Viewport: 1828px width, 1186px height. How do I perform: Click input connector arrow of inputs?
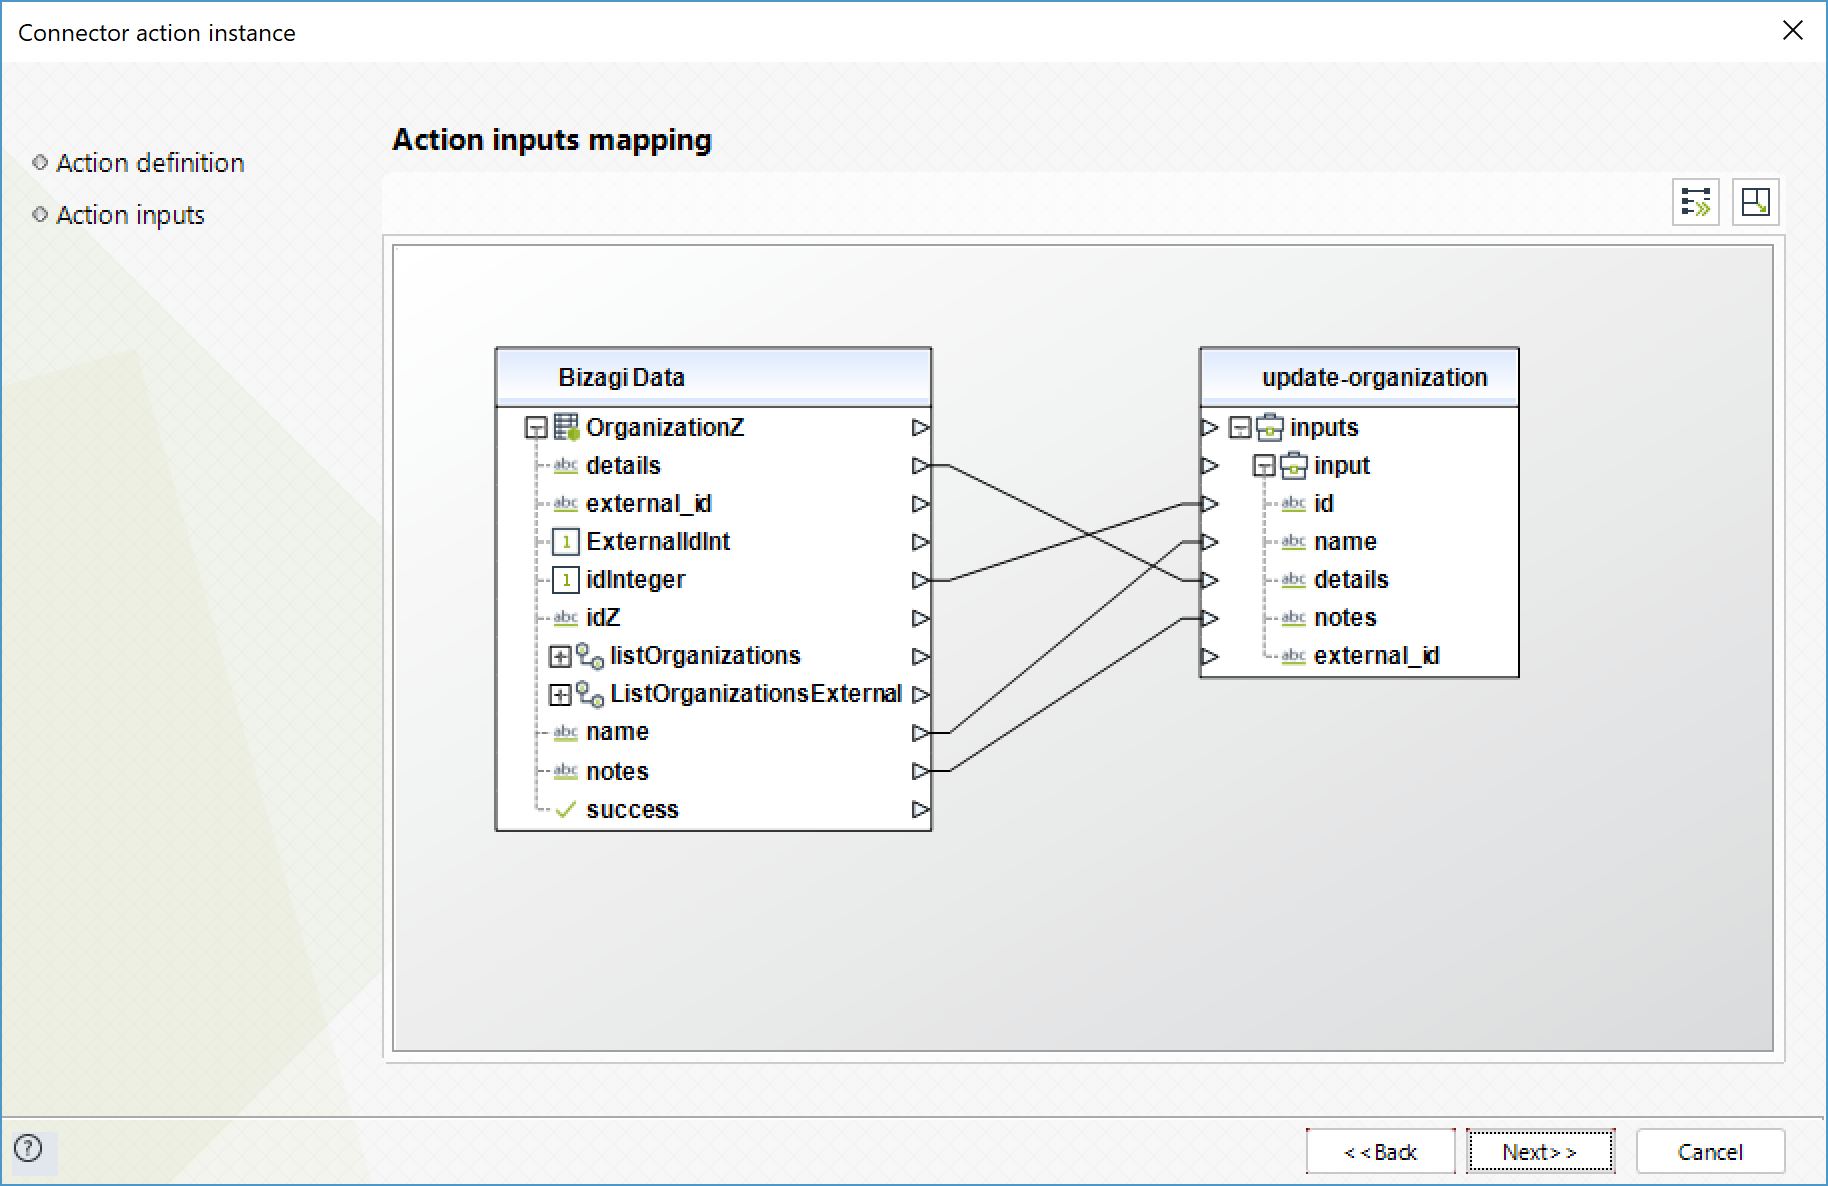click(1210, 428)
